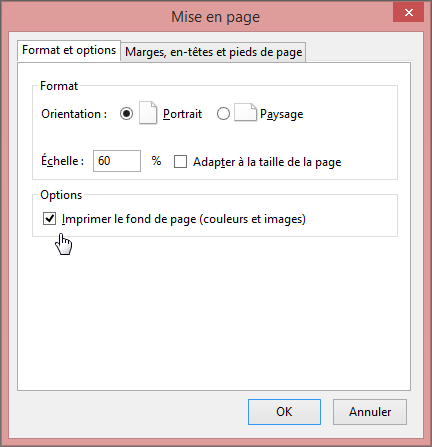
Task: Click the Mise en page title bar
Action: (215, 17)
